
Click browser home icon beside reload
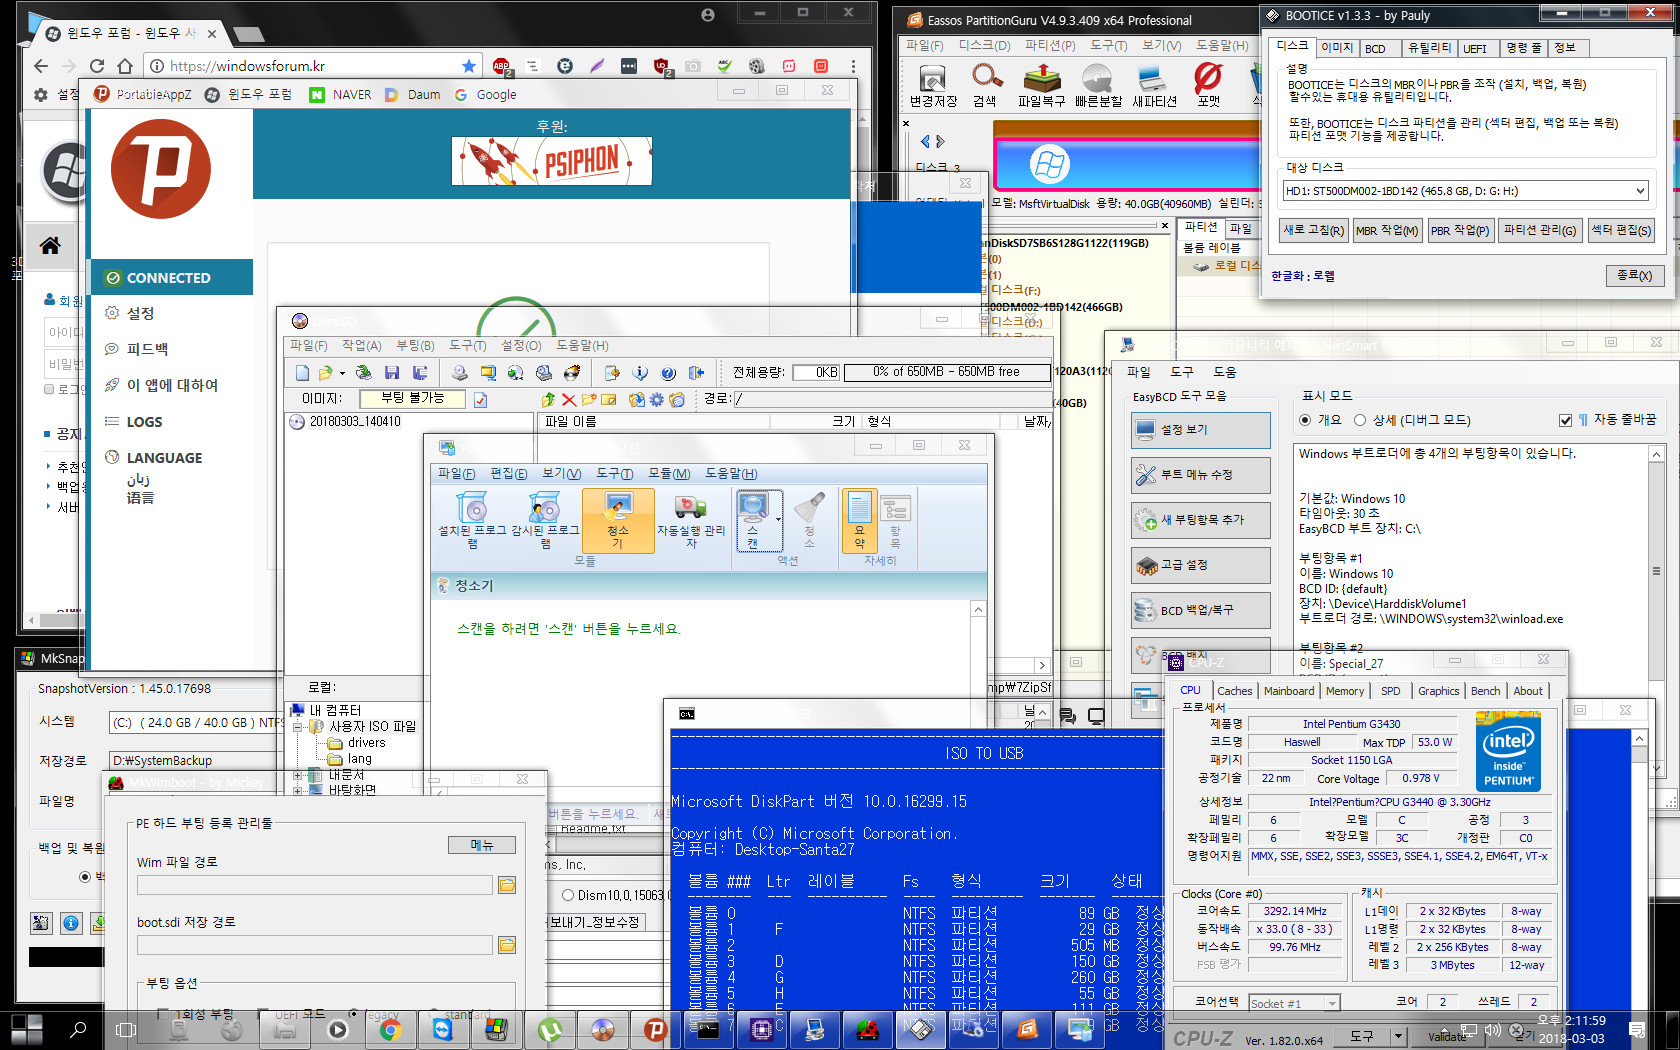(124, 66)
